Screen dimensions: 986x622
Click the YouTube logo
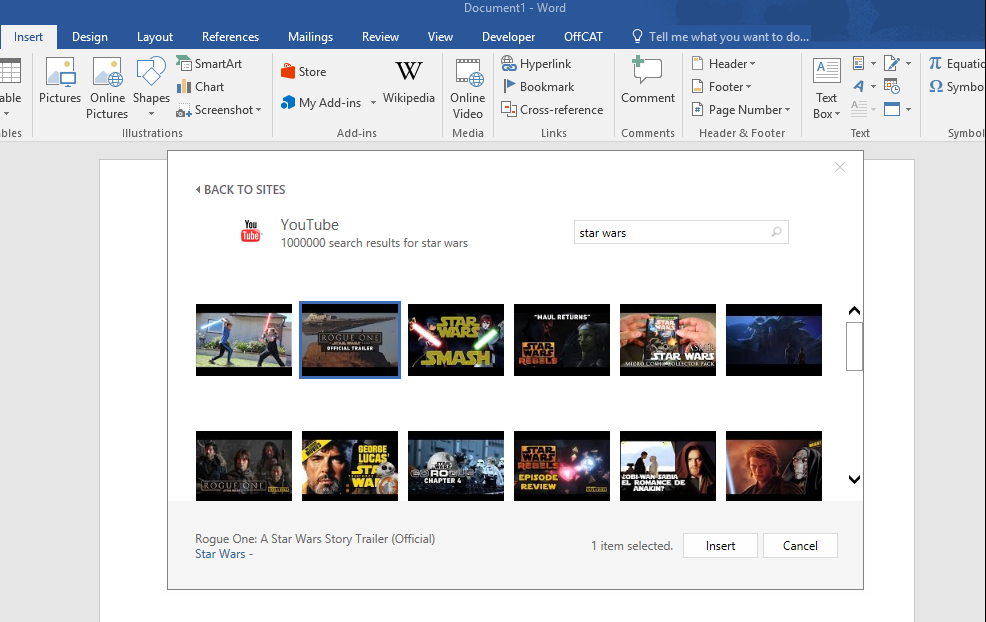tap(251, 231)
